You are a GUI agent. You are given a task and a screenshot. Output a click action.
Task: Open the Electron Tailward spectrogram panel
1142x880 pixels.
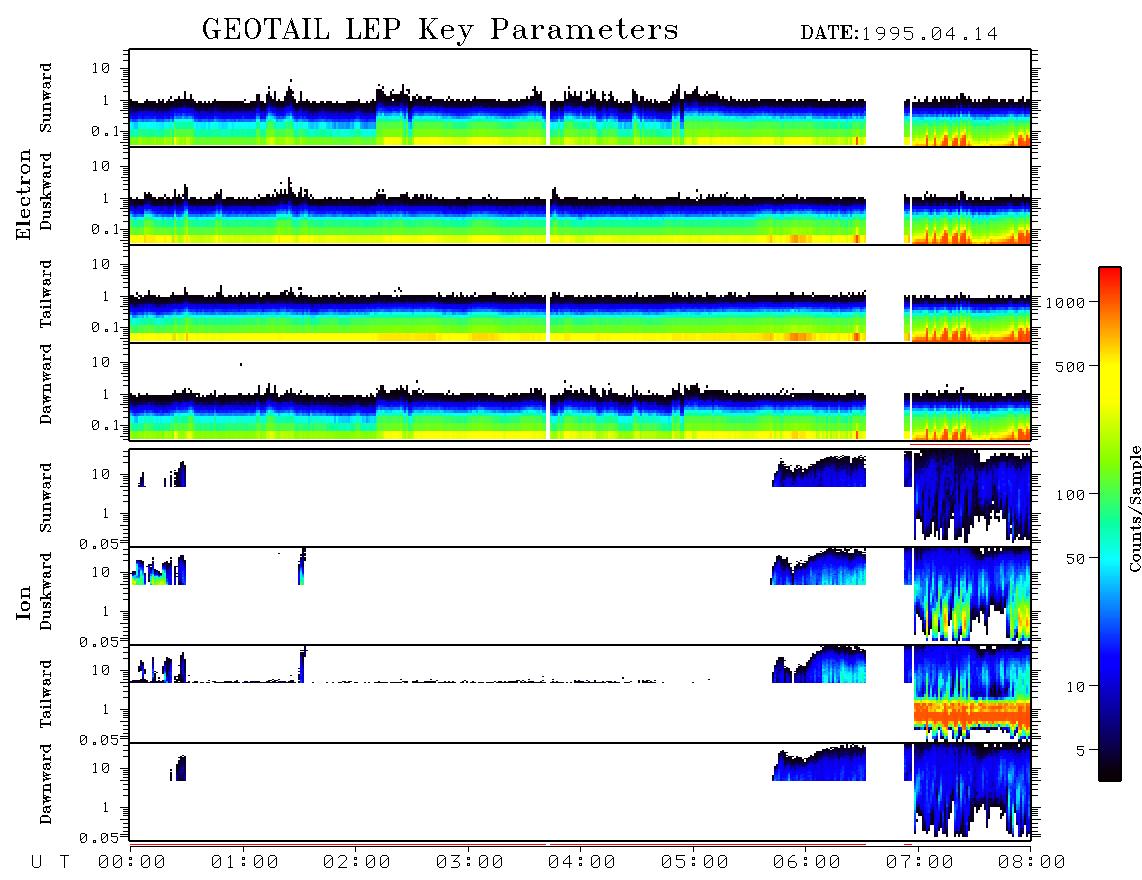[580, 294]
